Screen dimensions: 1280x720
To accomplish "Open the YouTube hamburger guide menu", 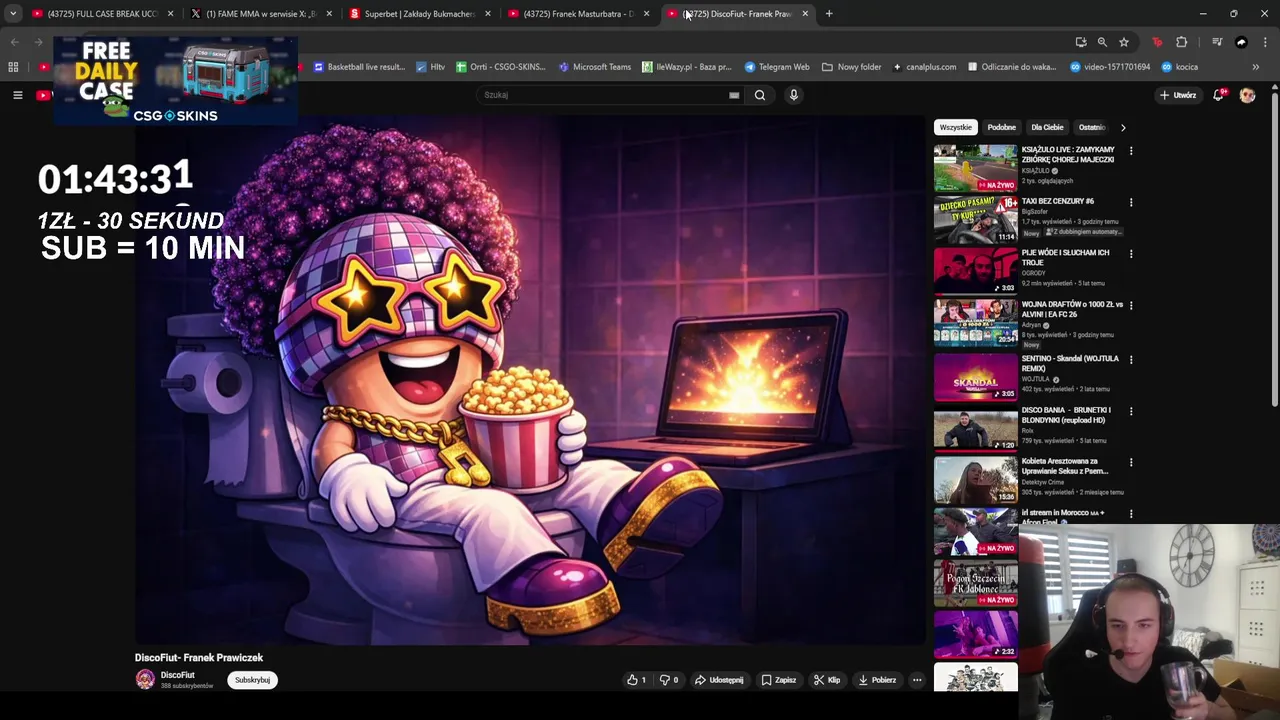I will click(17, 95).
